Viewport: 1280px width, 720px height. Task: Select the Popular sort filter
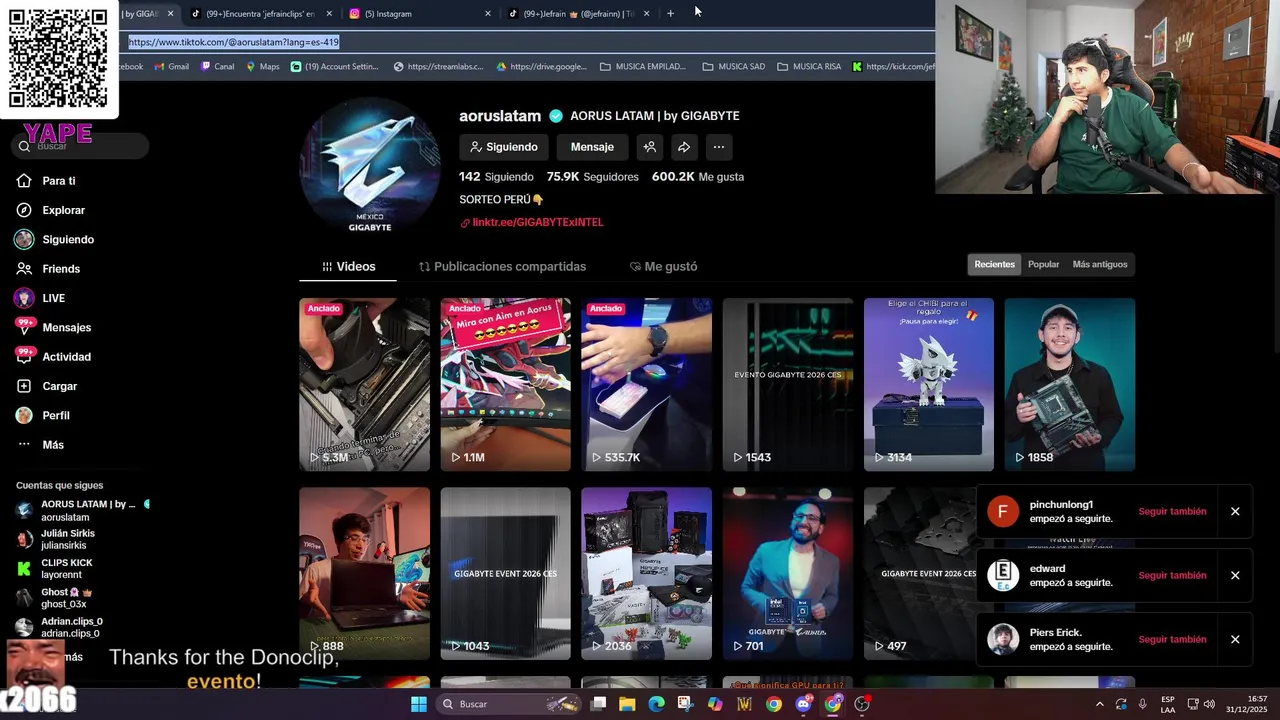click(x=1043, y=264)
